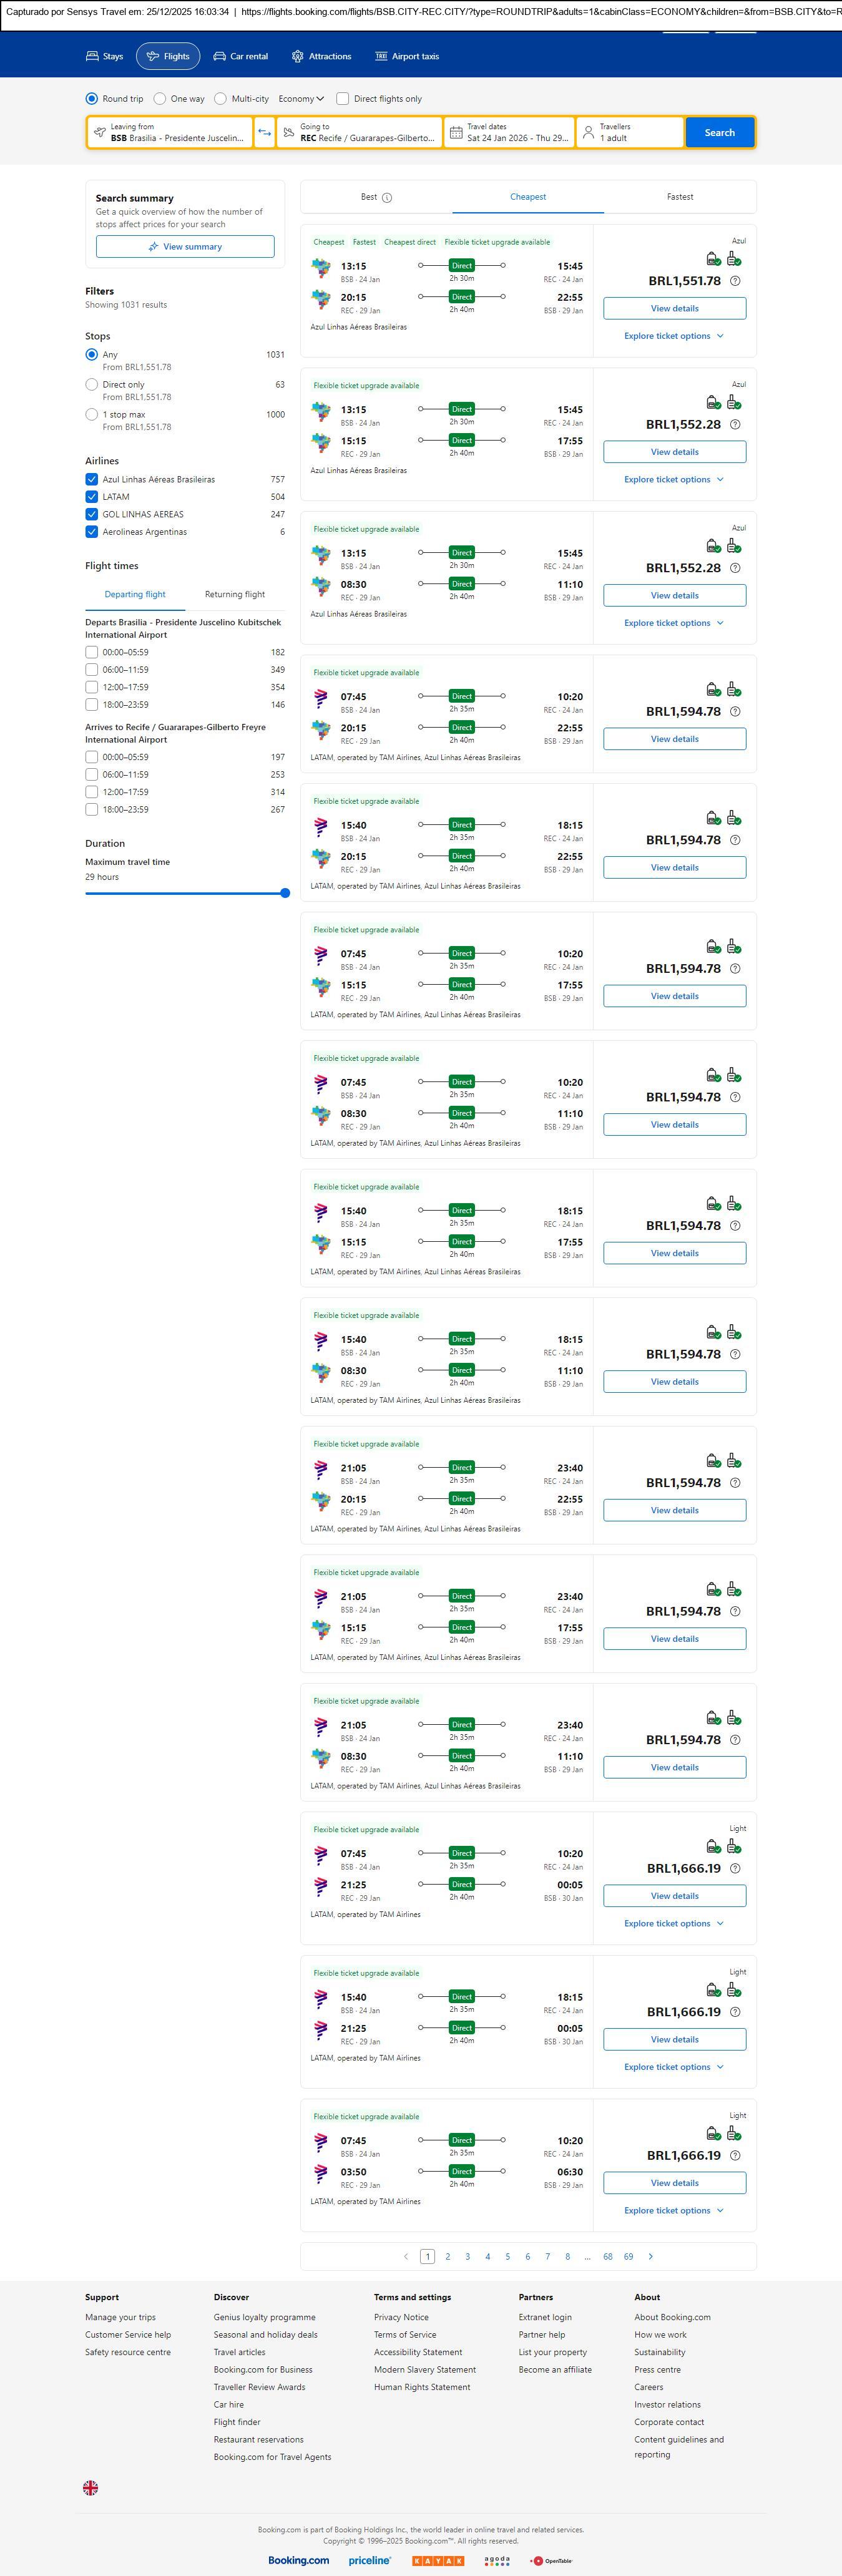
Task: Click the calendar icon in Travel dates field
Action: 456,132
